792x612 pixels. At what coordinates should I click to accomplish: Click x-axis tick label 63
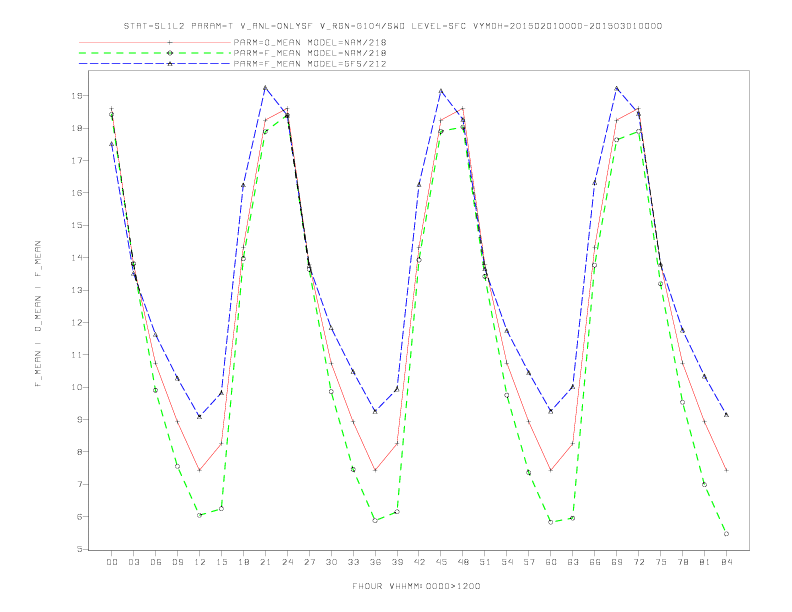573,562
